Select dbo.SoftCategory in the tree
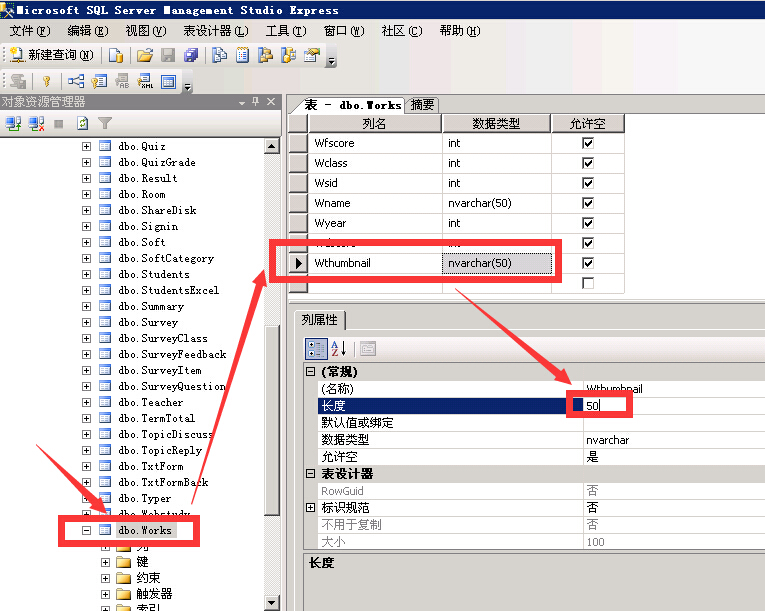The width and height of the screenshot is (765, 611). (166, 259)
